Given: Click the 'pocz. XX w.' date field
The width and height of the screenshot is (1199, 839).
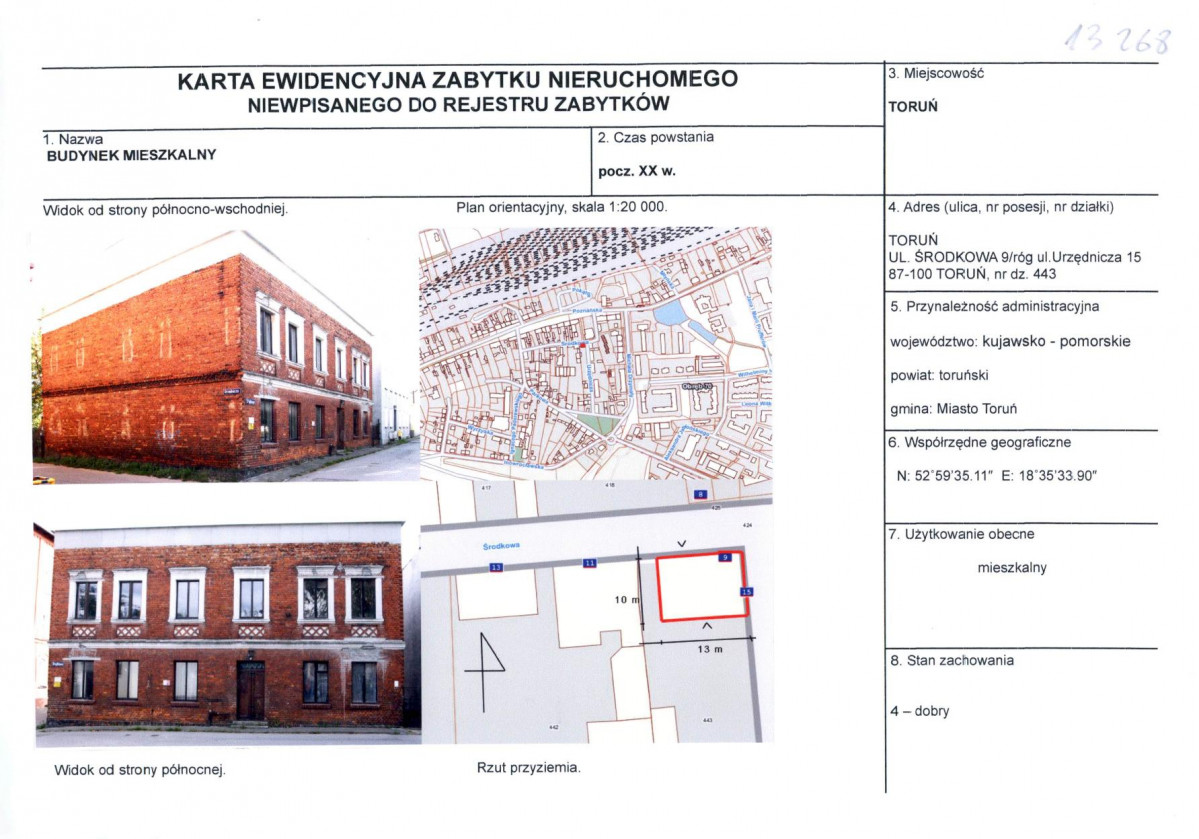Looking at the screenshot, I should click(x=637, y=171).
